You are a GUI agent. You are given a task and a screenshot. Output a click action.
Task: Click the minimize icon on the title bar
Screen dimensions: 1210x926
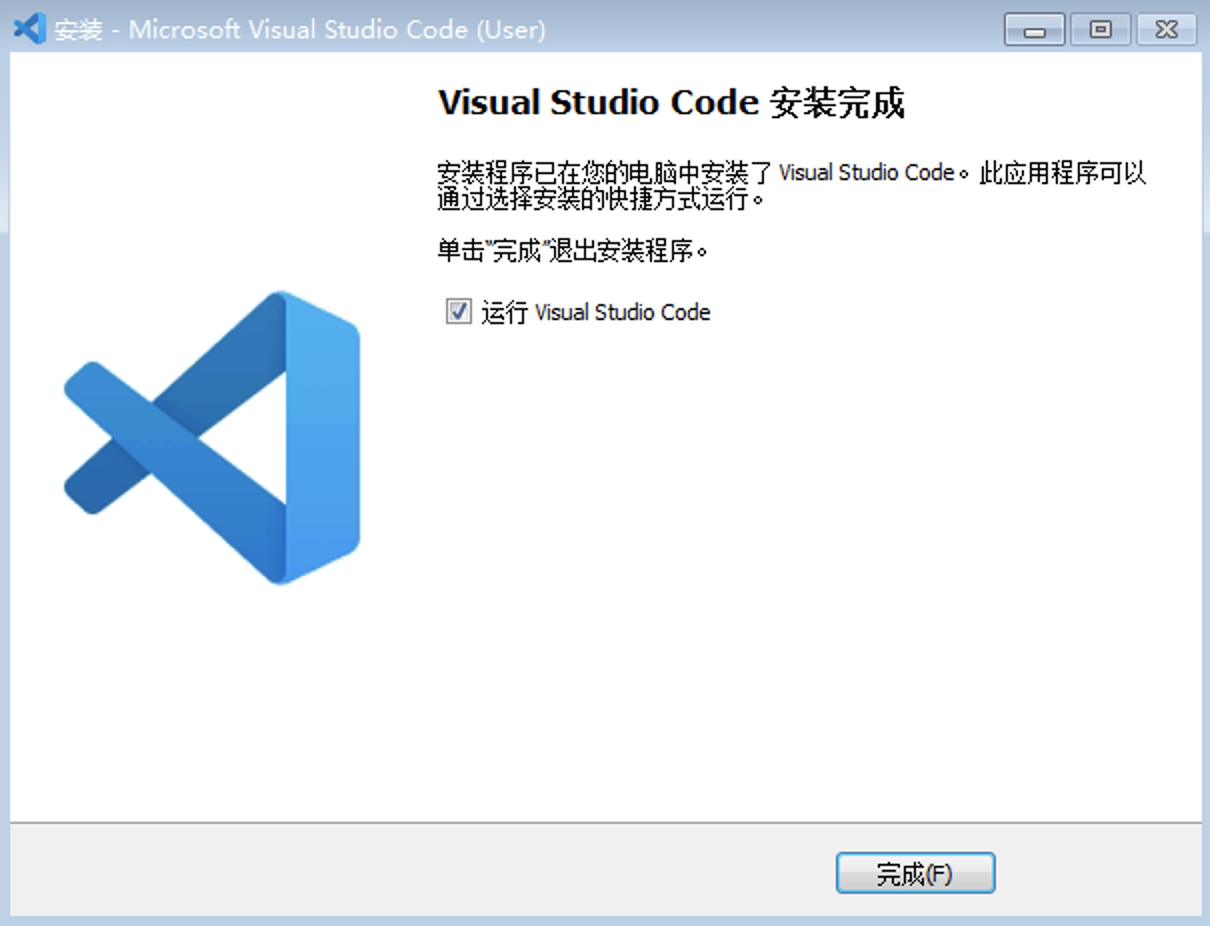point(1032,29)
